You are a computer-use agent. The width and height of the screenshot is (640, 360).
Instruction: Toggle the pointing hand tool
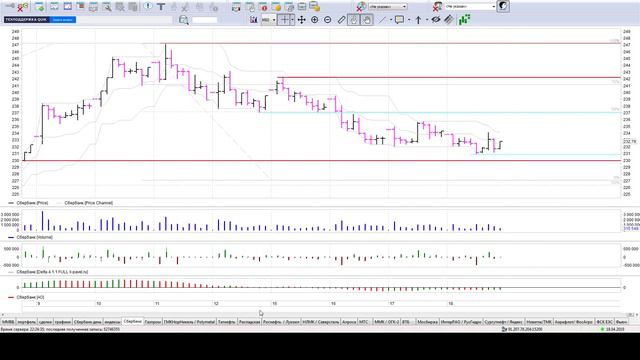[x=353, y=20]
